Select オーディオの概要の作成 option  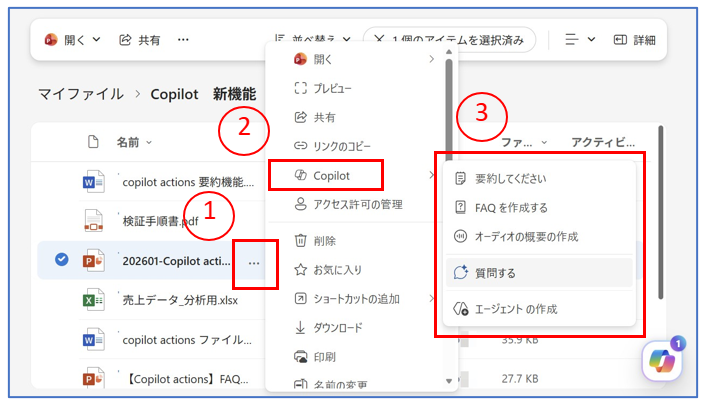point(524,237)
